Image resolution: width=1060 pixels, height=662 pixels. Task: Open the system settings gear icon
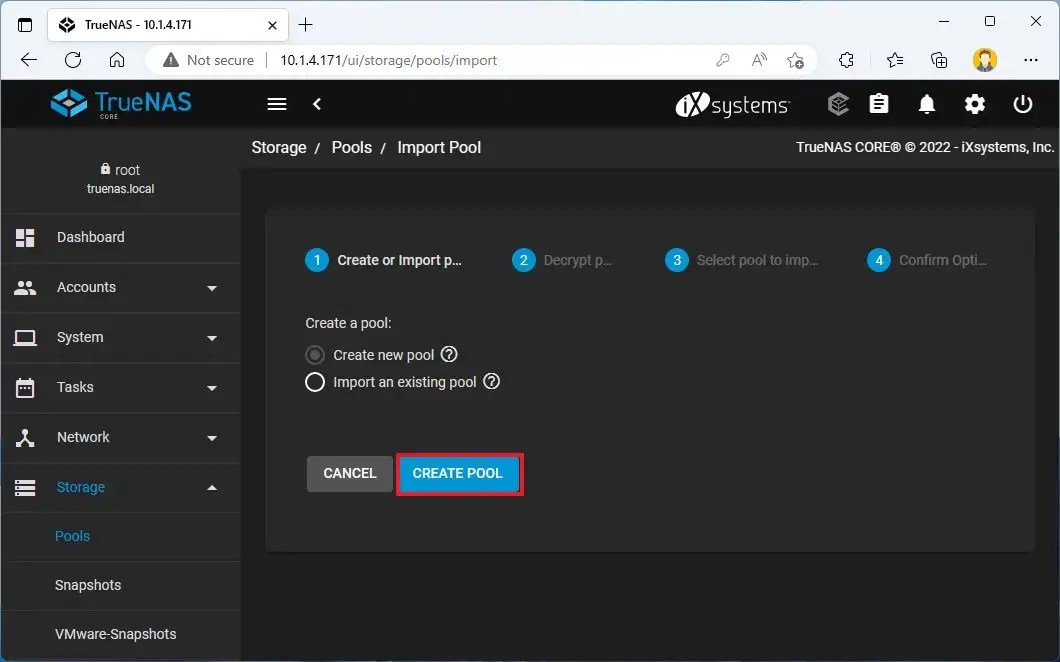(975, 104)
